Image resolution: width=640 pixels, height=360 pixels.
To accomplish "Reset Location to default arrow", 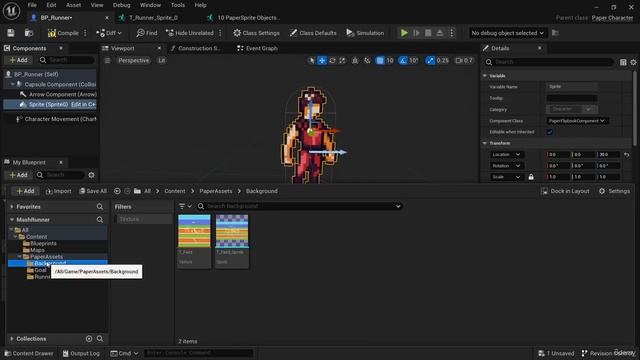I will [627, 155].
